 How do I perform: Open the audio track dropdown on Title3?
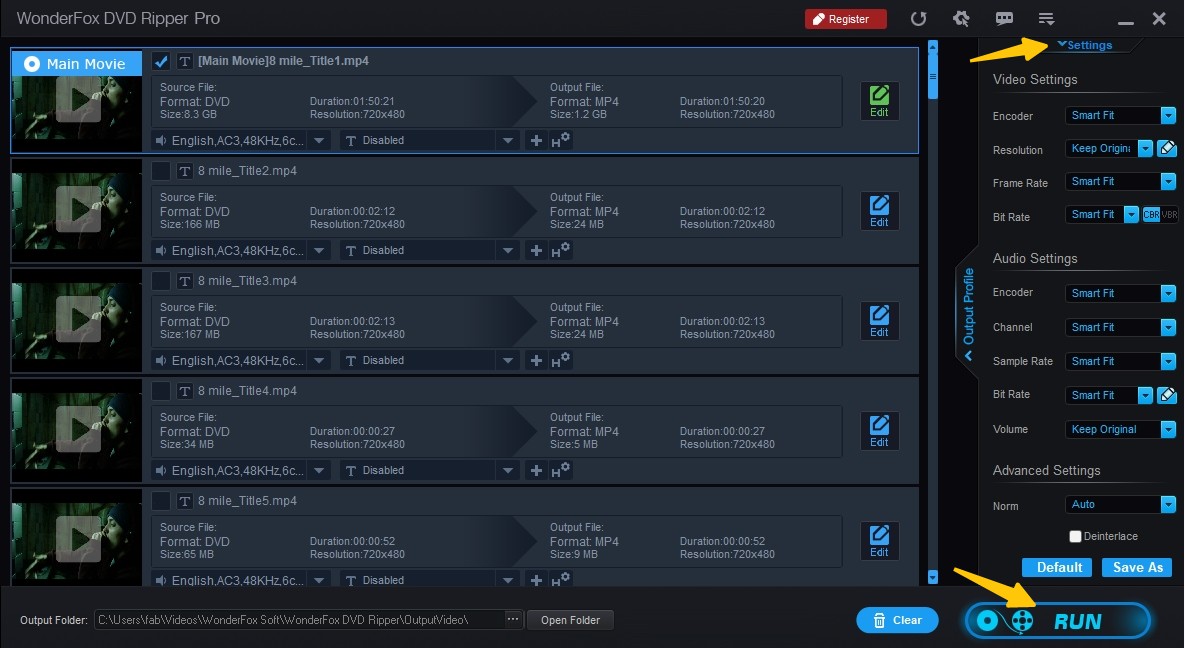point(318,360)
